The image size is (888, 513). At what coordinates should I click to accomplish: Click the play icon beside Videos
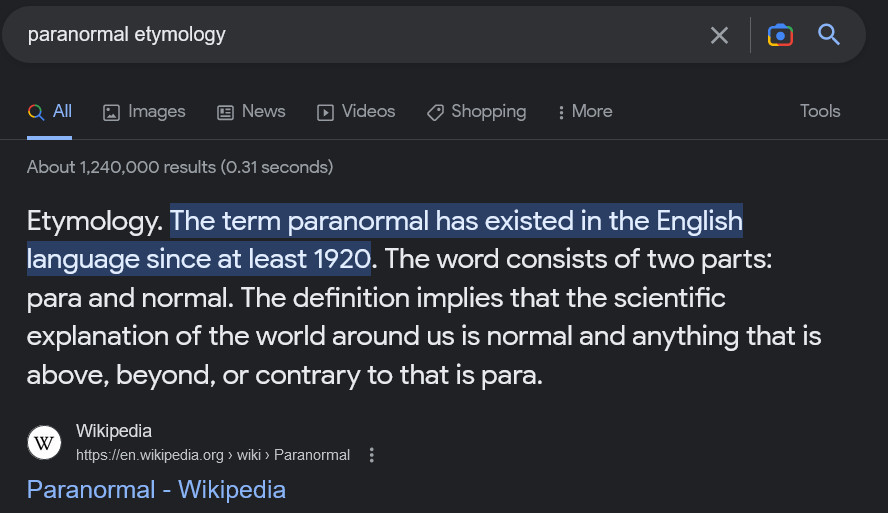(x=325, y=112)
